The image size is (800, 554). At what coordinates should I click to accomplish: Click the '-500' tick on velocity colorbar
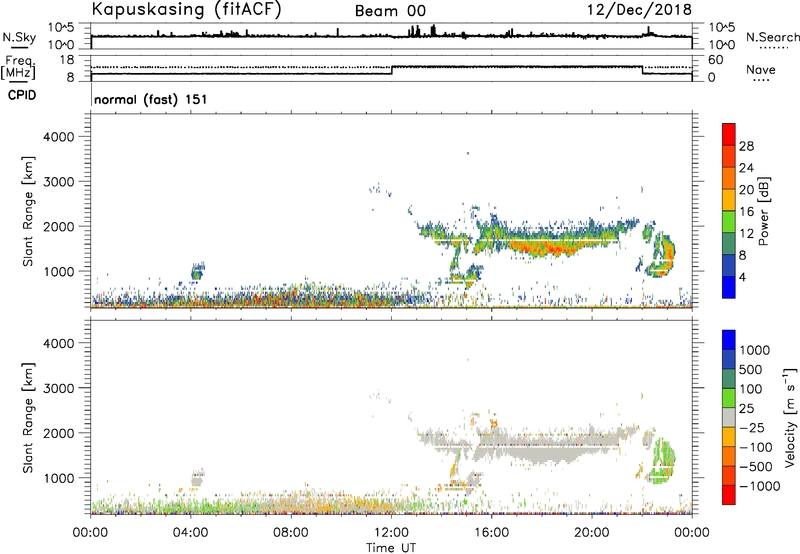pos(756,466)
